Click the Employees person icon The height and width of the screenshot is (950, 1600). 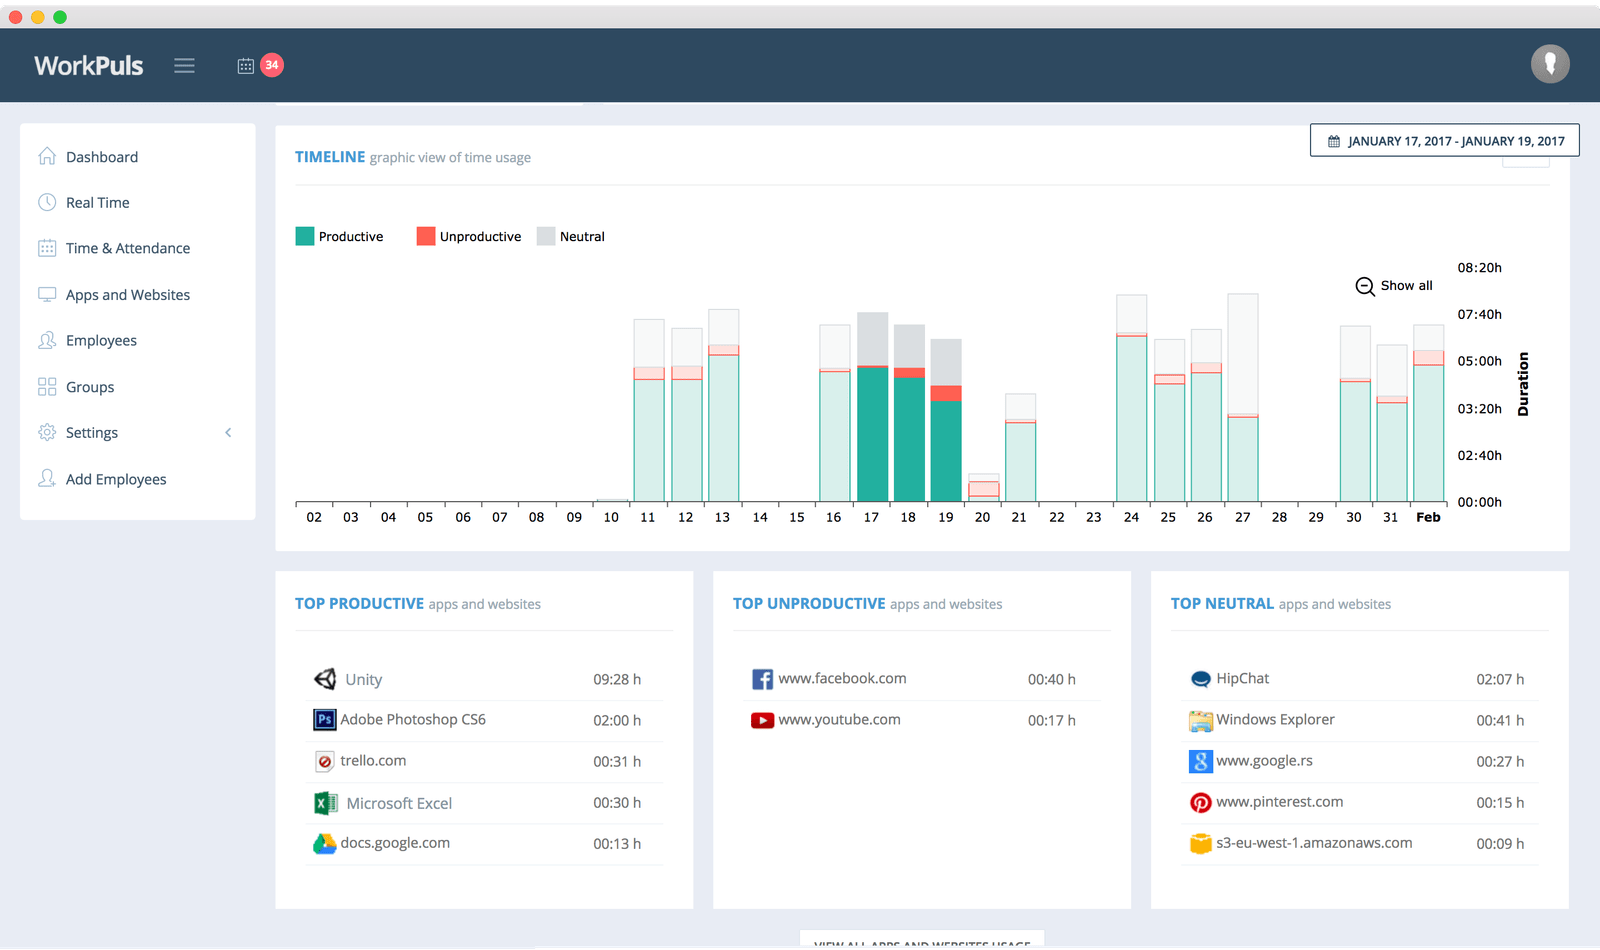click(x=47, y=340)
